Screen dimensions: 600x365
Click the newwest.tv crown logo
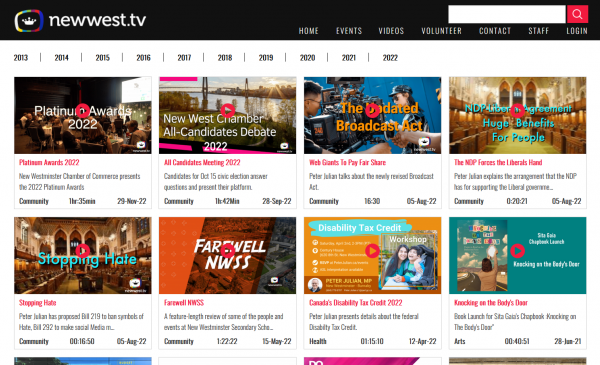[x=29, y=20]
